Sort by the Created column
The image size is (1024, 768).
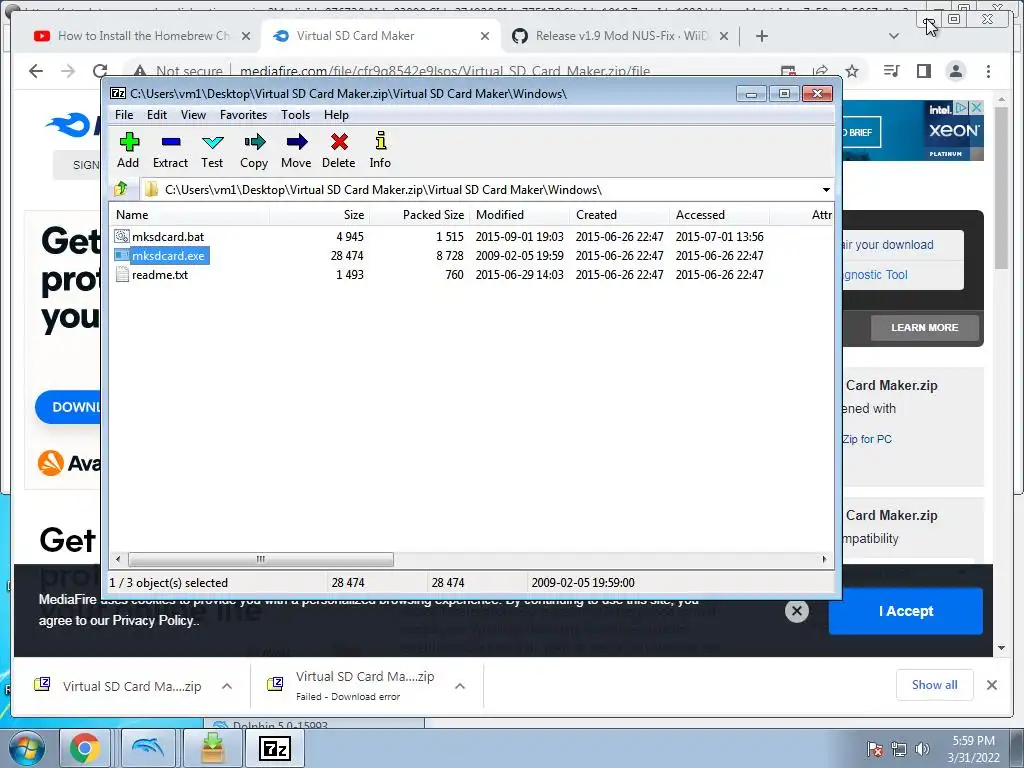coord(619,215)
